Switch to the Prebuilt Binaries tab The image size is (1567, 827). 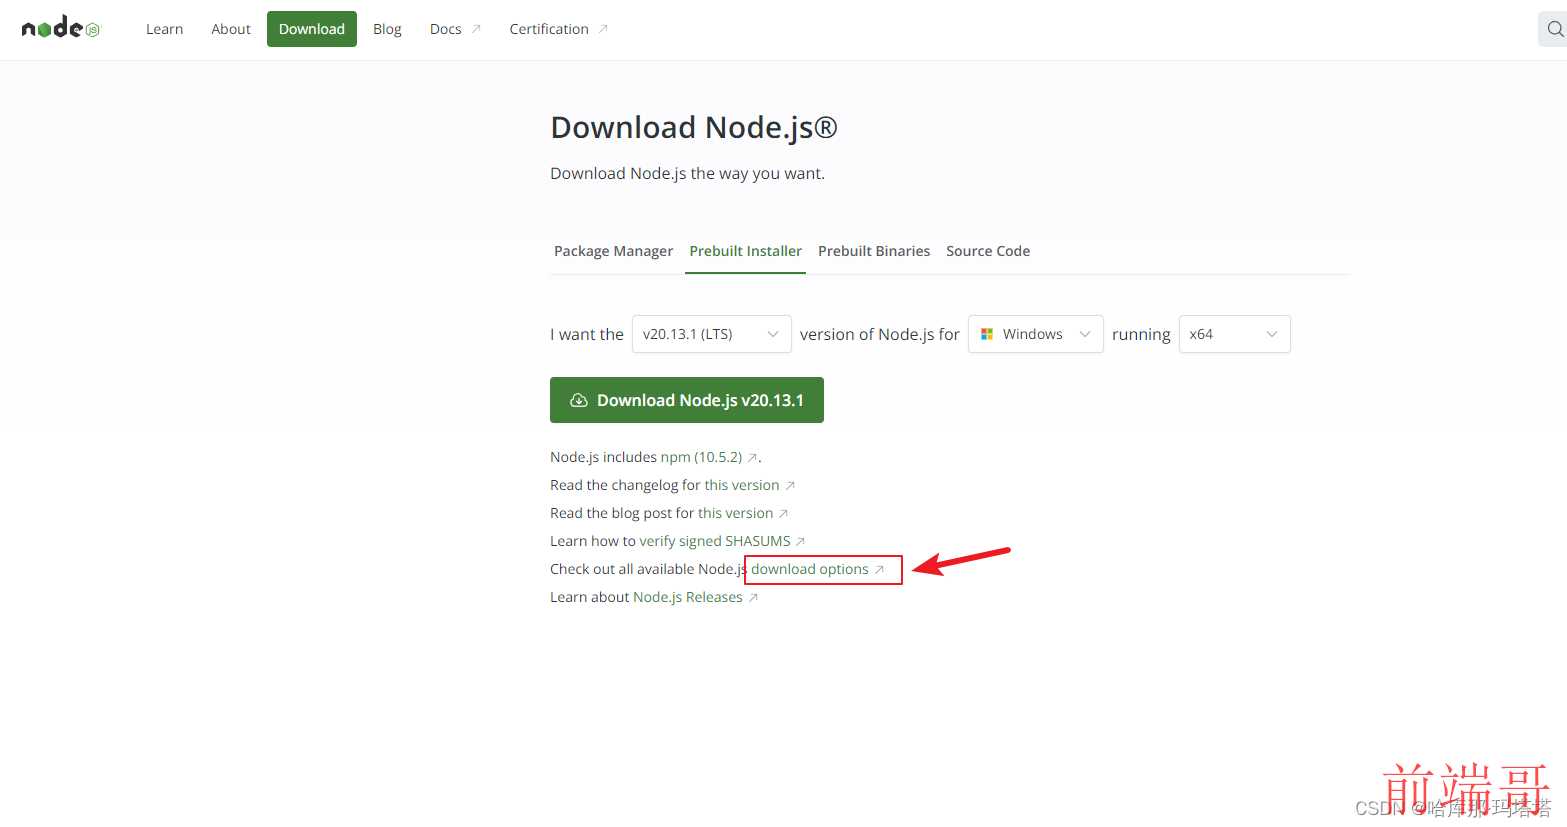pos(874,251)
